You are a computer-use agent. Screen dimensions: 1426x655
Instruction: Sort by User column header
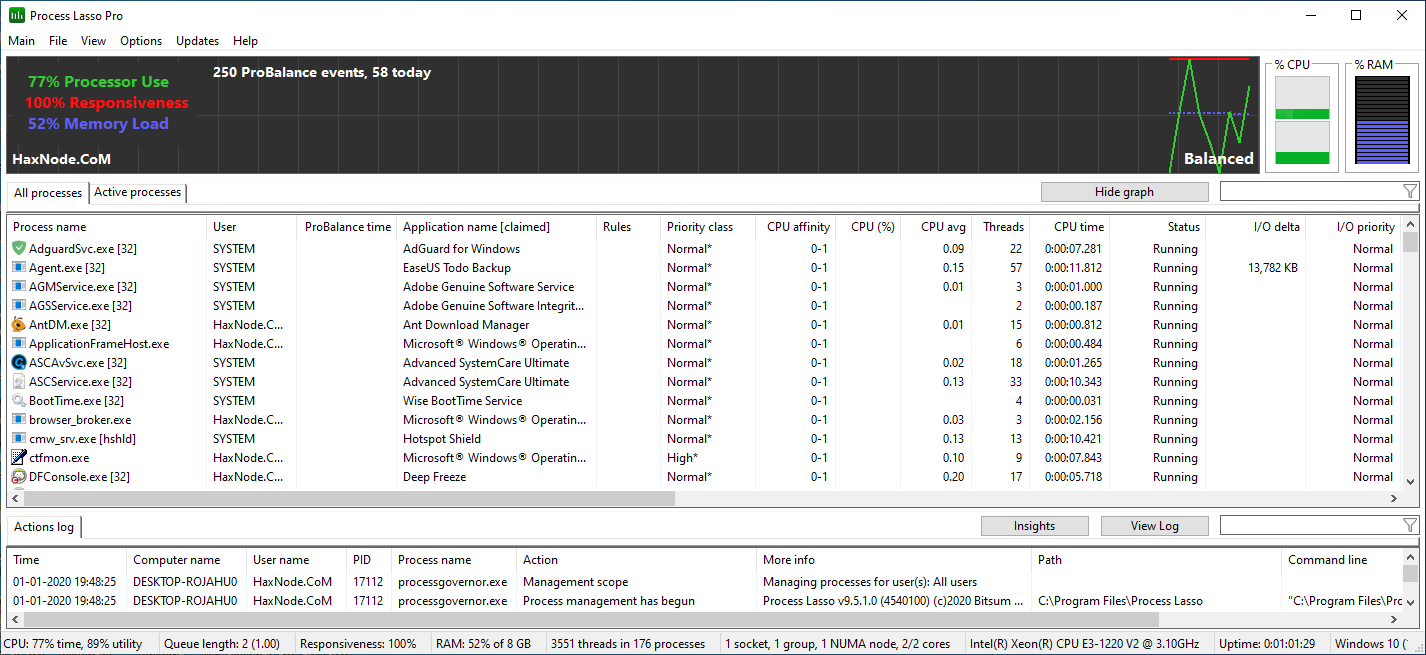click(x=252, y=227)
